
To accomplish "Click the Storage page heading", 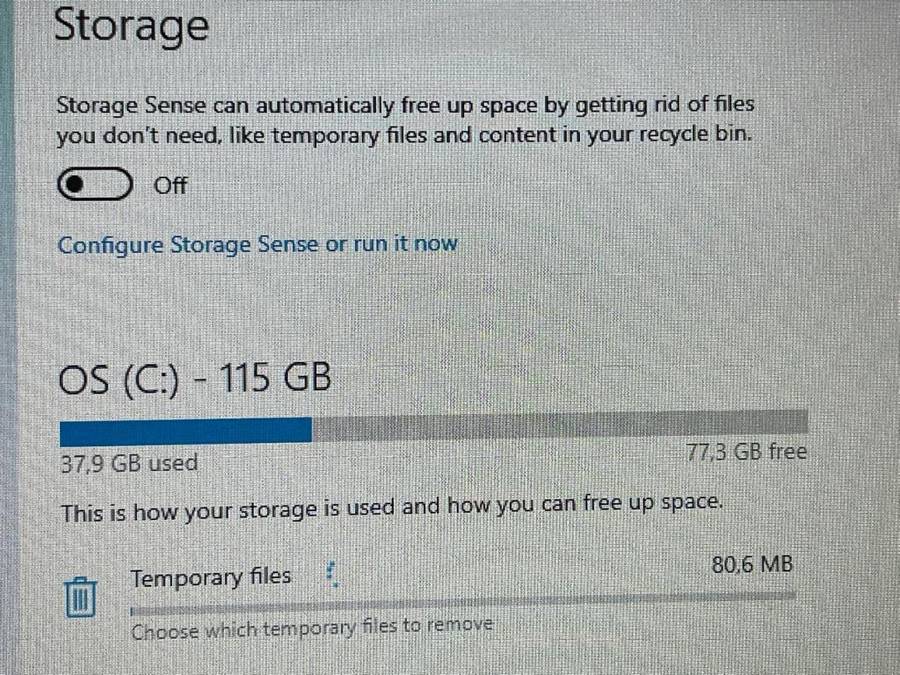I will [x=131, y=26].
